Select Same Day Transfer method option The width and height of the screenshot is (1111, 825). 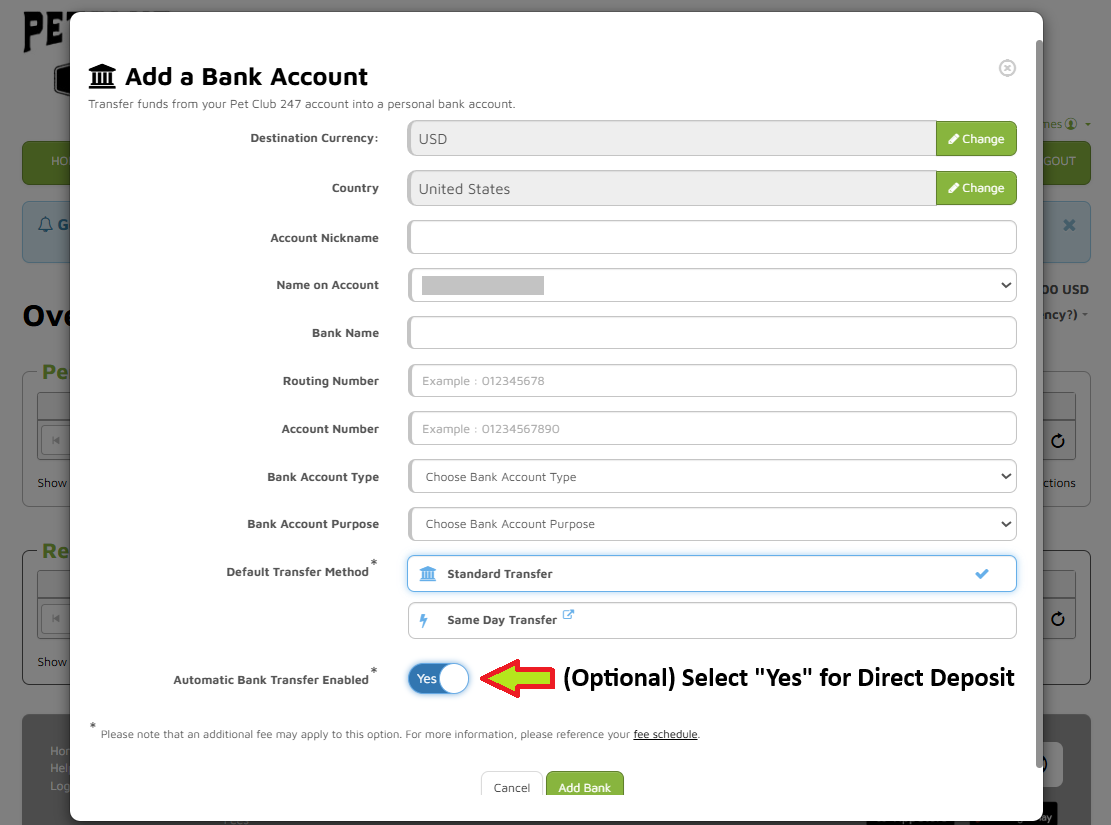[x=711, y=621]
